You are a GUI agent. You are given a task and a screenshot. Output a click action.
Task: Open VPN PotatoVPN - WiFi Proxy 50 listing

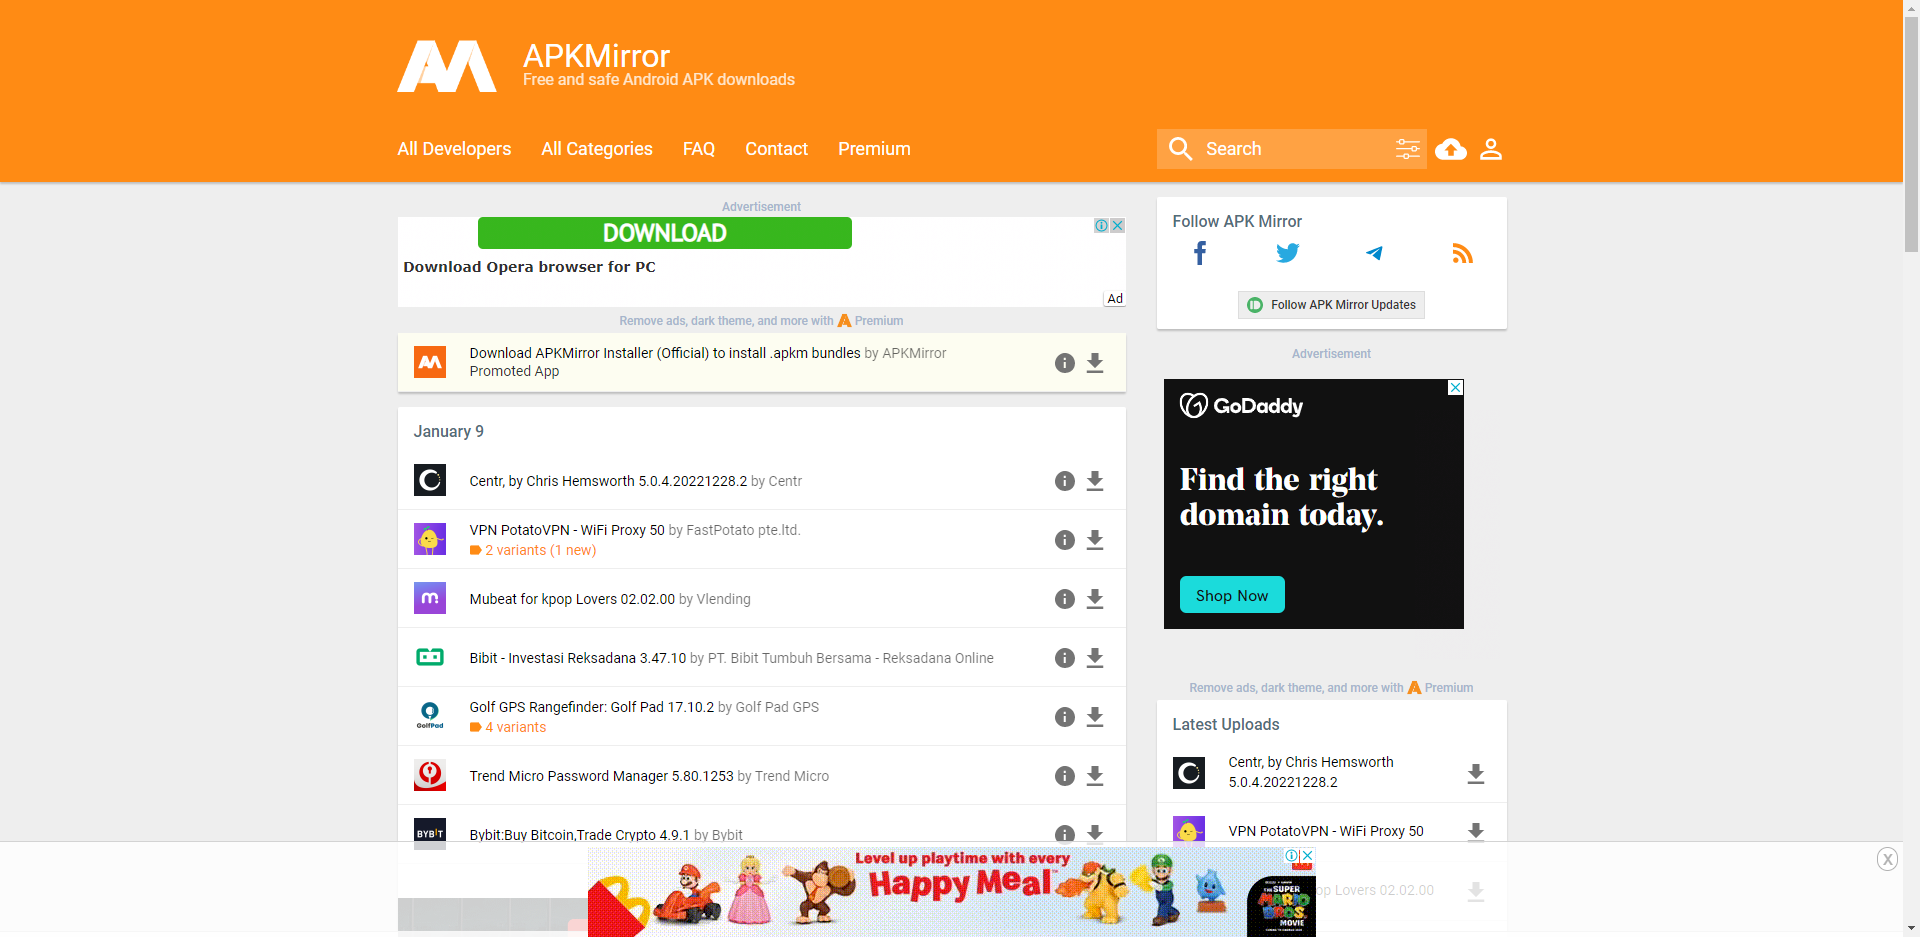pyautogui.click(x=567, y=530)
